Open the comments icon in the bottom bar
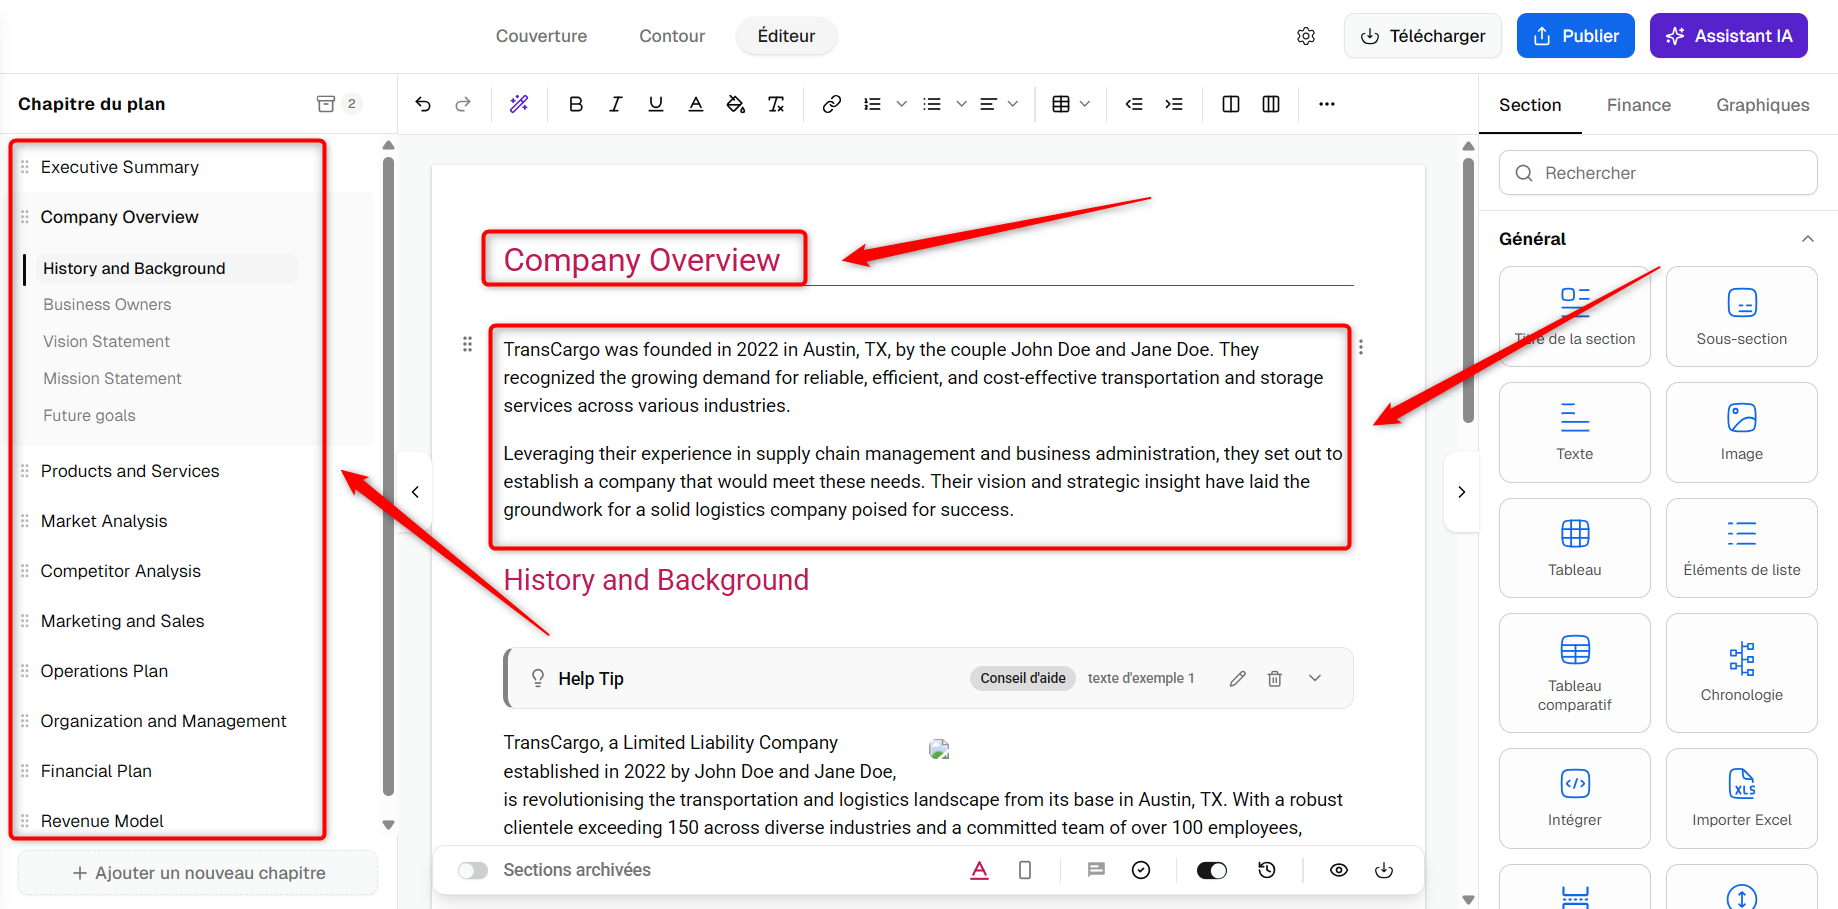Image resolution: width=1838 pixels, height=909 pixels. (1096, 870)
